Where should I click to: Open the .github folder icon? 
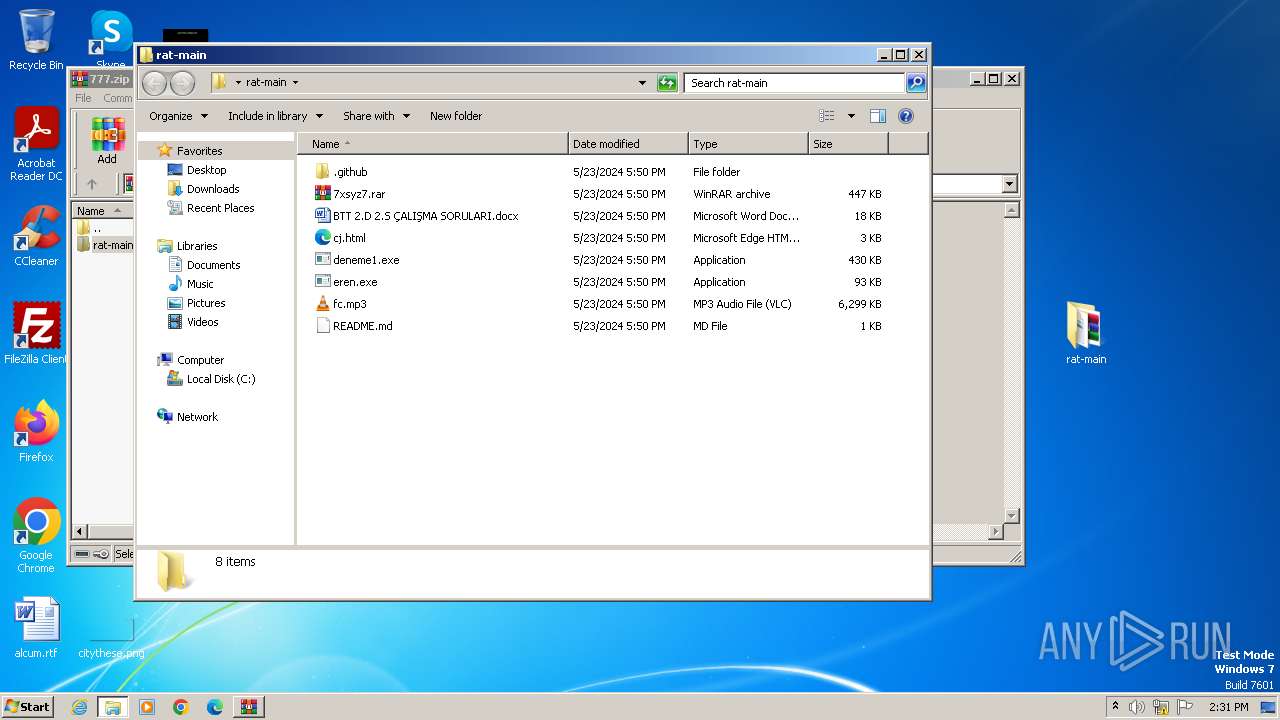(322, 172)
